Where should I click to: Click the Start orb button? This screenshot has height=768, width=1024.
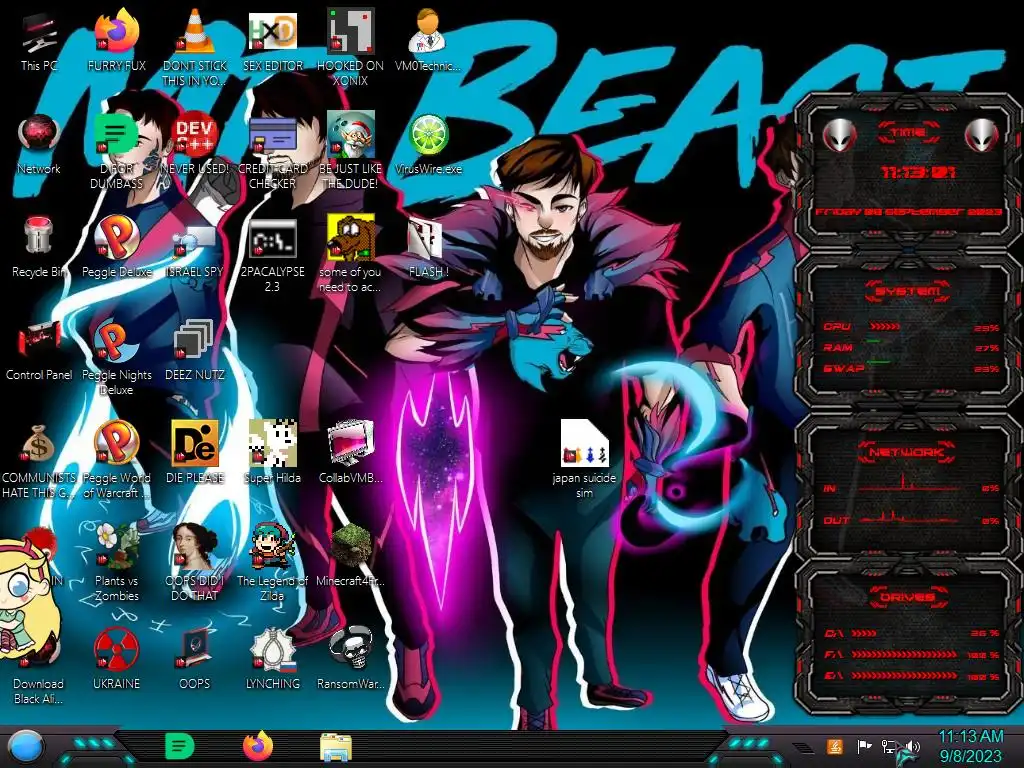click(25, 748)
